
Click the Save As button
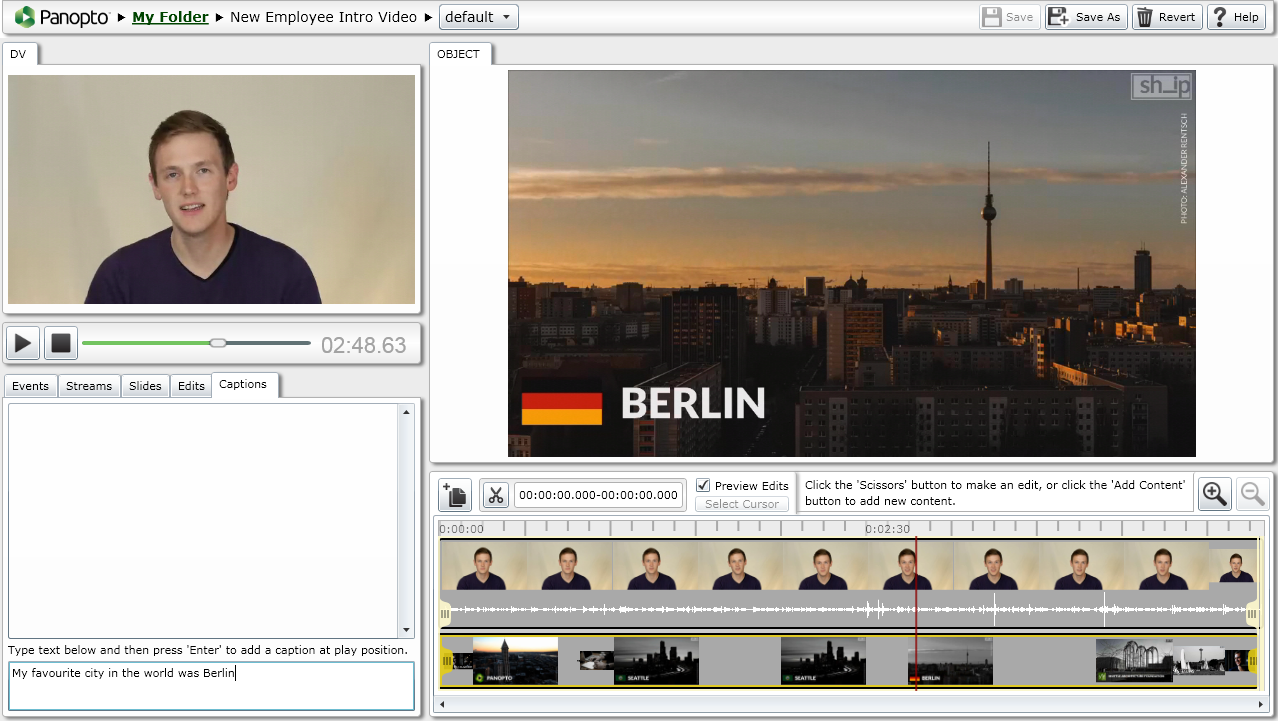[x=1085, y=17]
